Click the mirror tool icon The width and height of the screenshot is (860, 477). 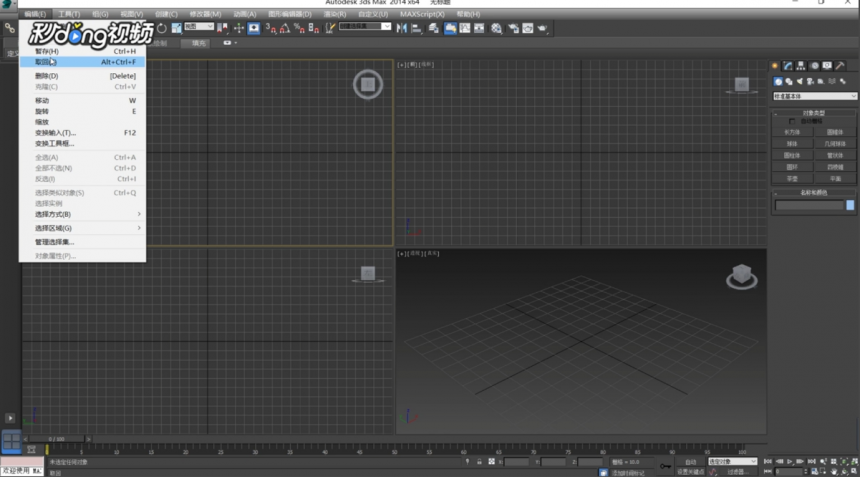click(402, 28)
